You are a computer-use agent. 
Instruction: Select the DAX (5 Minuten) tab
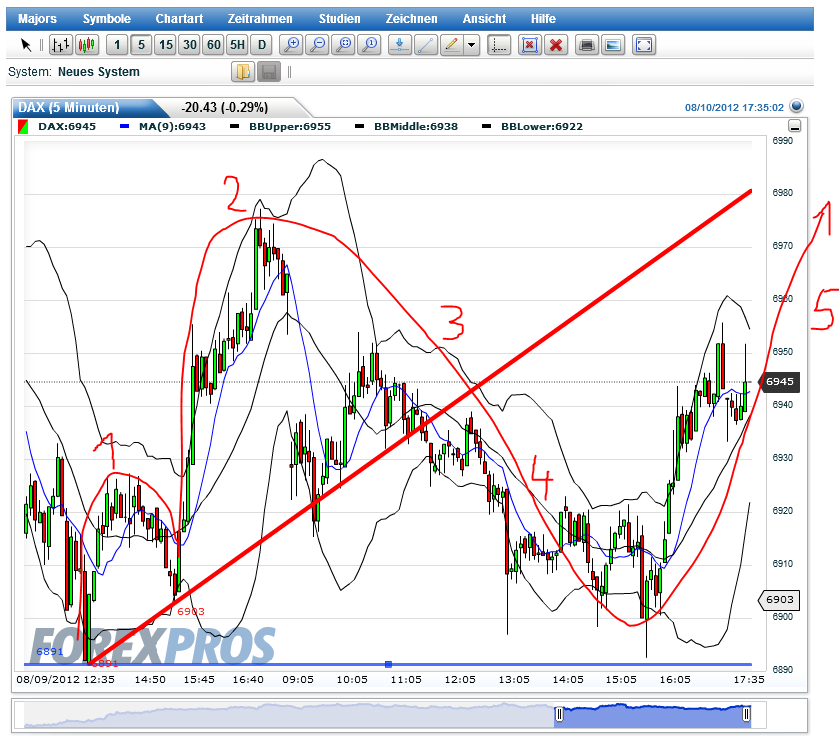(68, 108)
